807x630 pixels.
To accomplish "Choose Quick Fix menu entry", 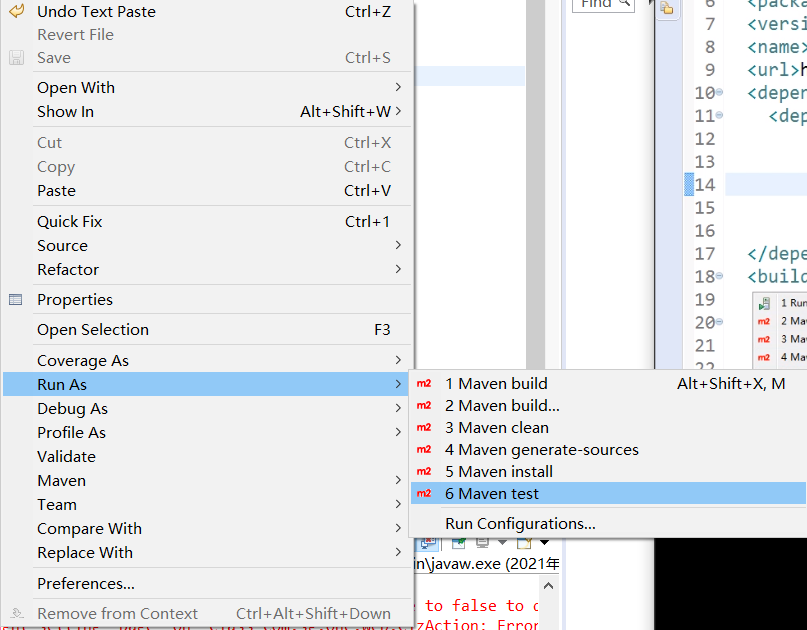I will tap(207, 221).
